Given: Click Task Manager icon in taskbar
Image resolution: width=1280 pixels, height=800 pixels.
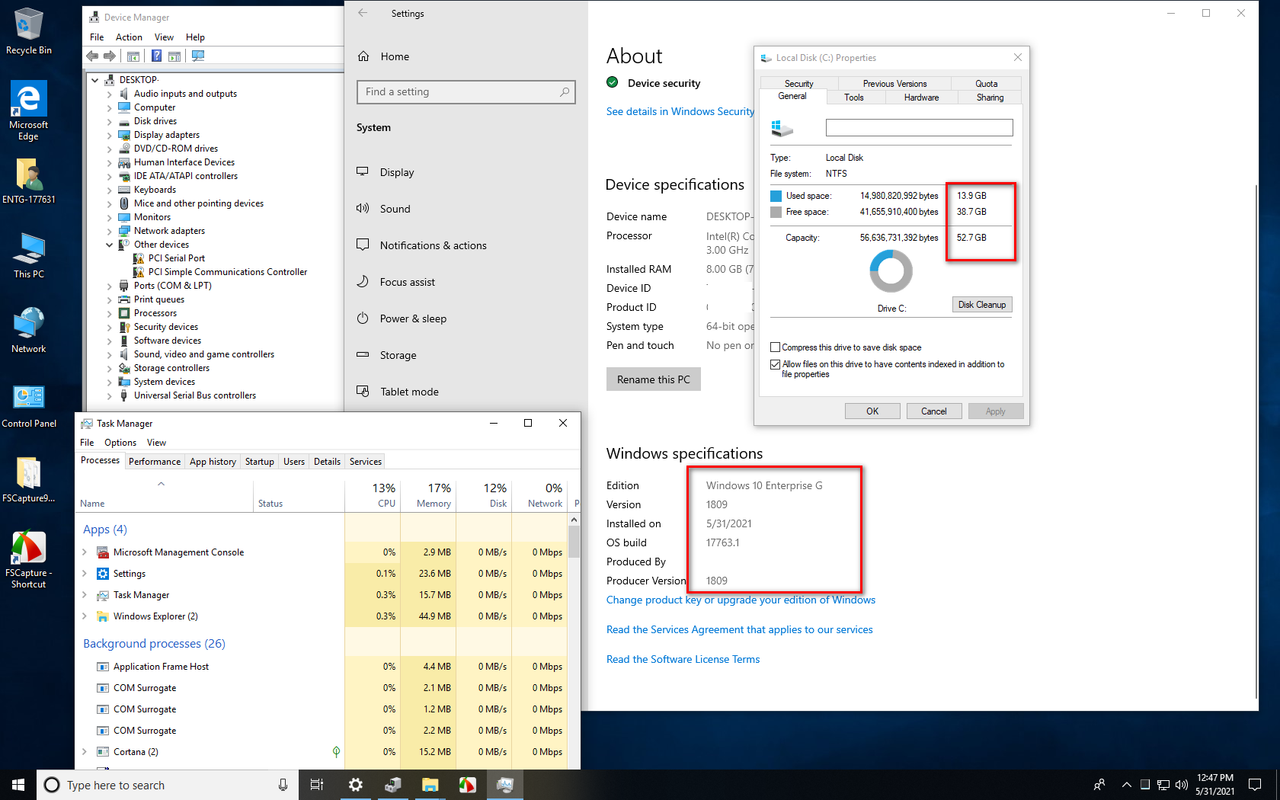Looking at the screenshot, I should click(x=505, y=785).
